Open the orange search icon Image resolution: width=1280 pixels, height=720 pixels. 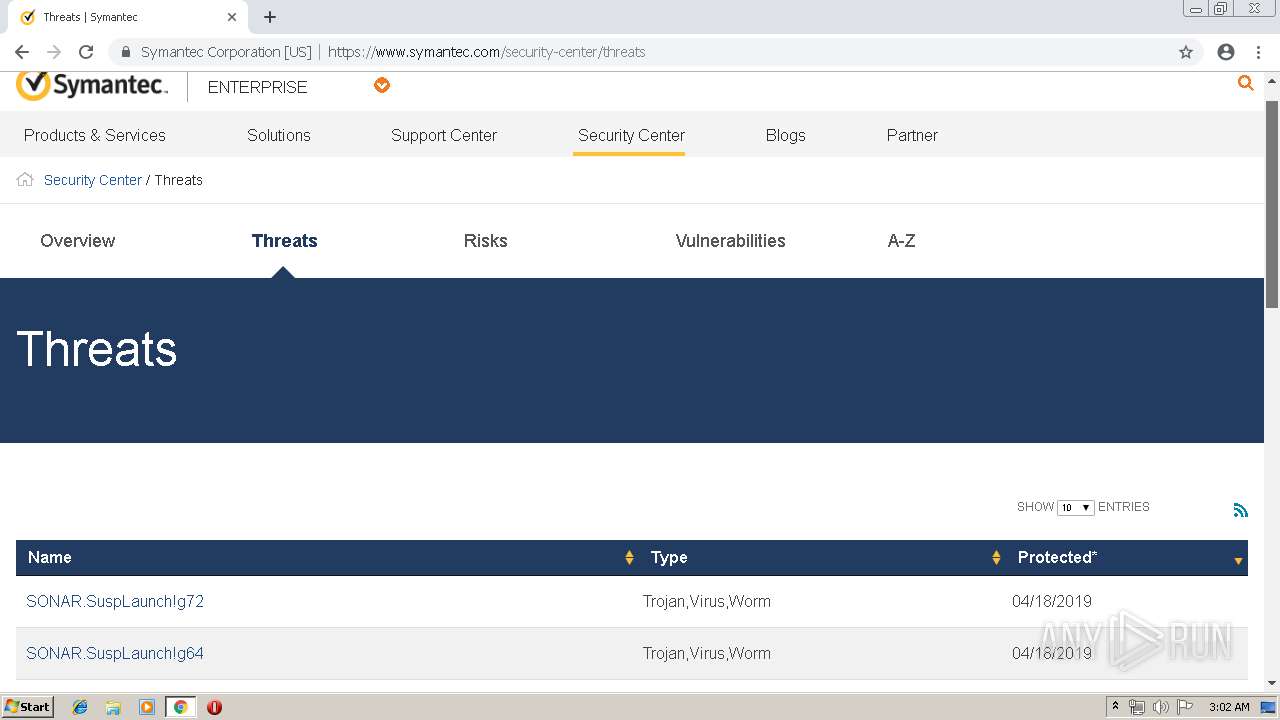coord(1245,83)
